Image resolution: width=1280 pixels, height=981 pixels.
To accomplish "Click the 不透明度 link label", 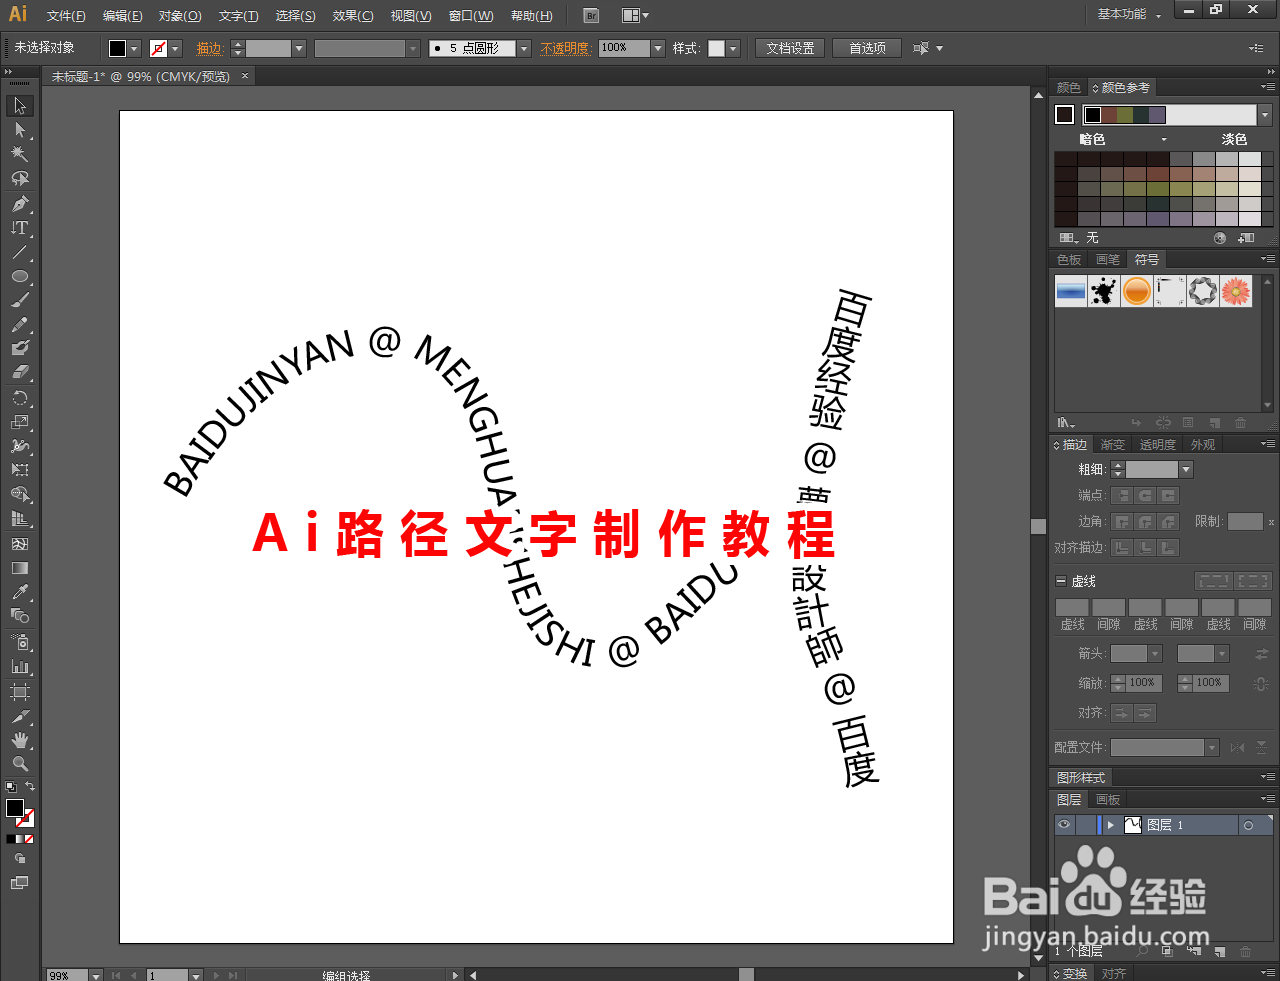I will pos(565,48).
